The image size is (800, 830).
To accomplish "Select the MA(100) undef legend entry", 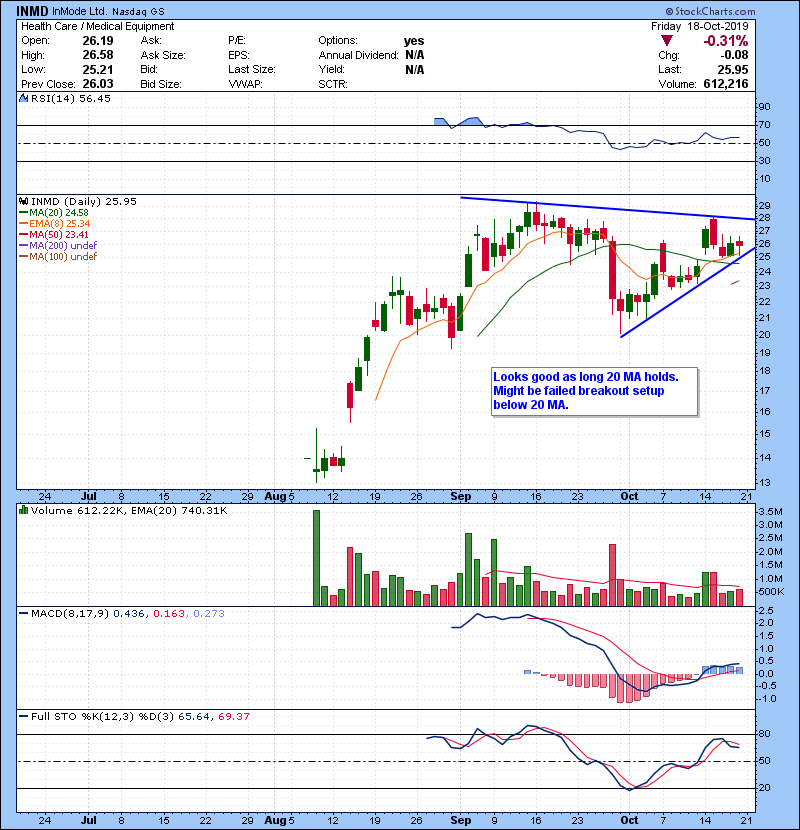I will 58,256.
